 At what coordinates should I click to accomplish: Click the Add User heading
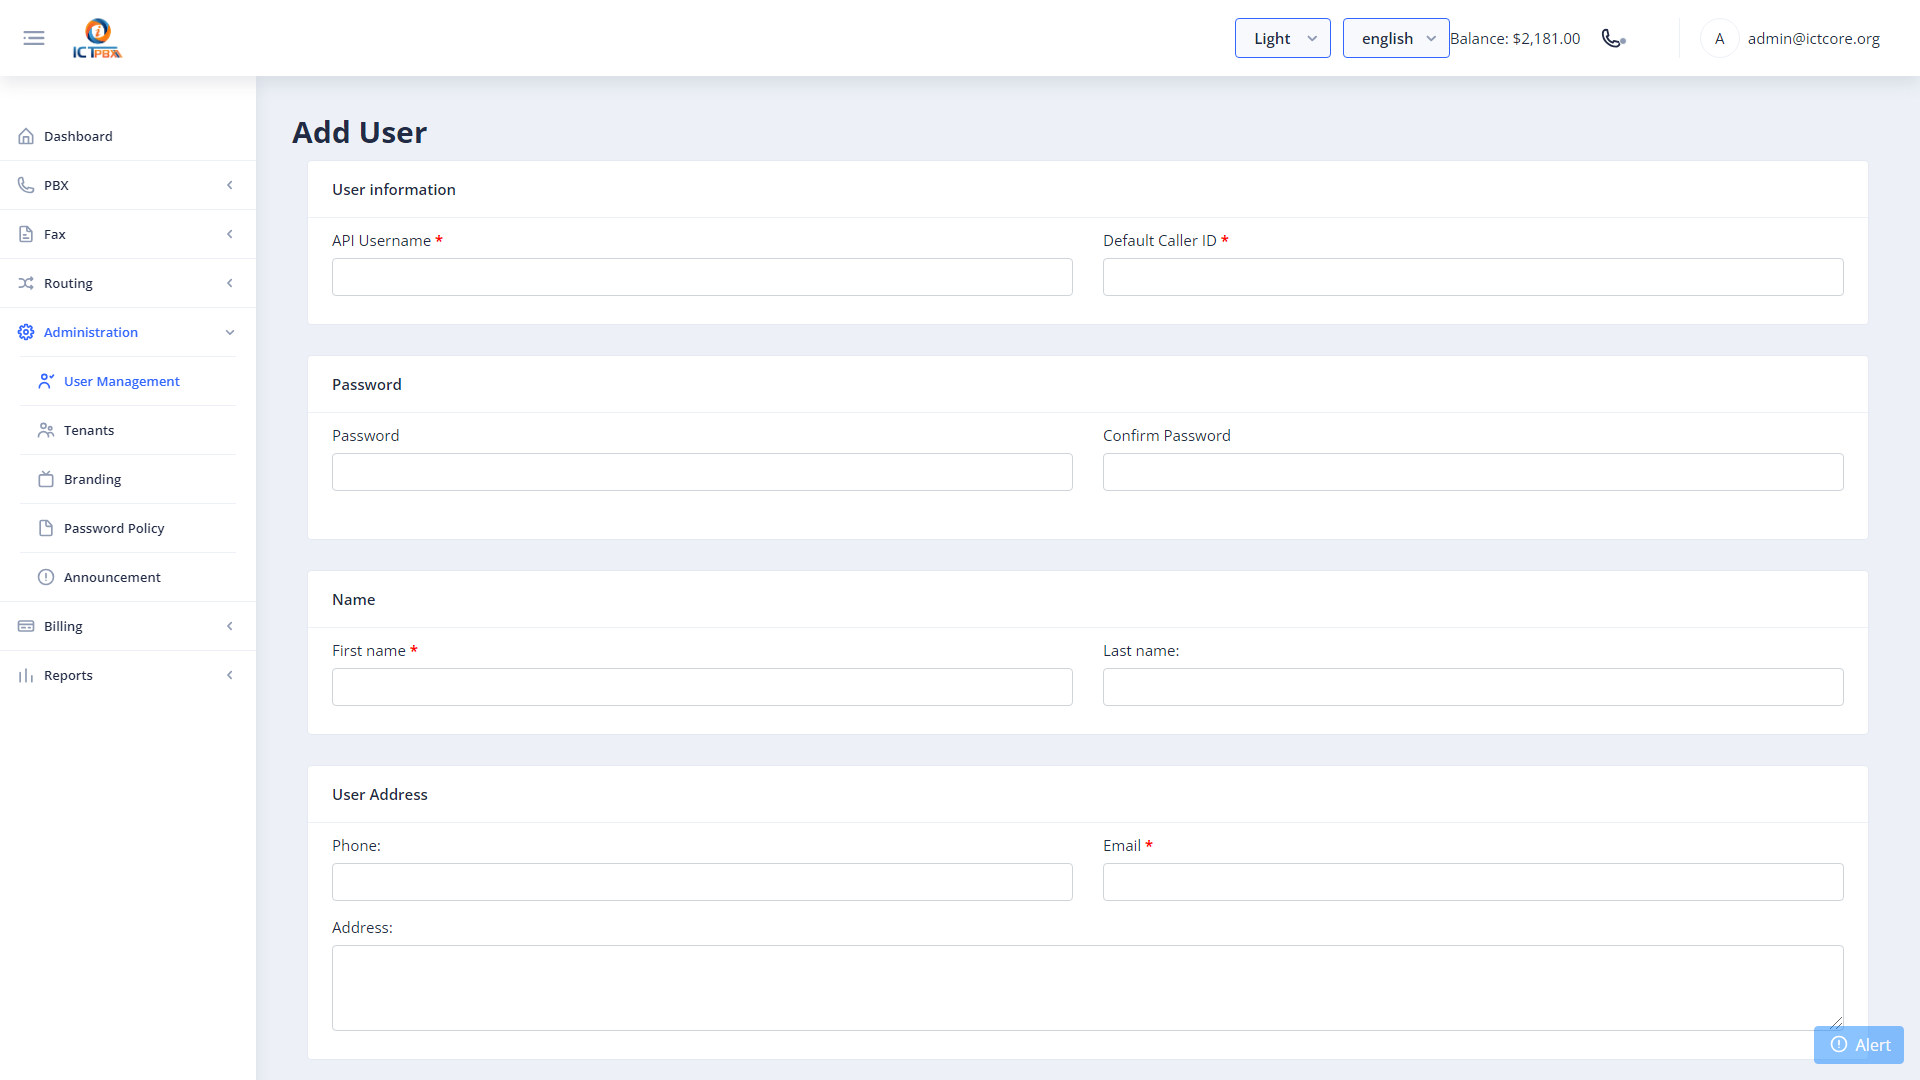pos(359,132)
